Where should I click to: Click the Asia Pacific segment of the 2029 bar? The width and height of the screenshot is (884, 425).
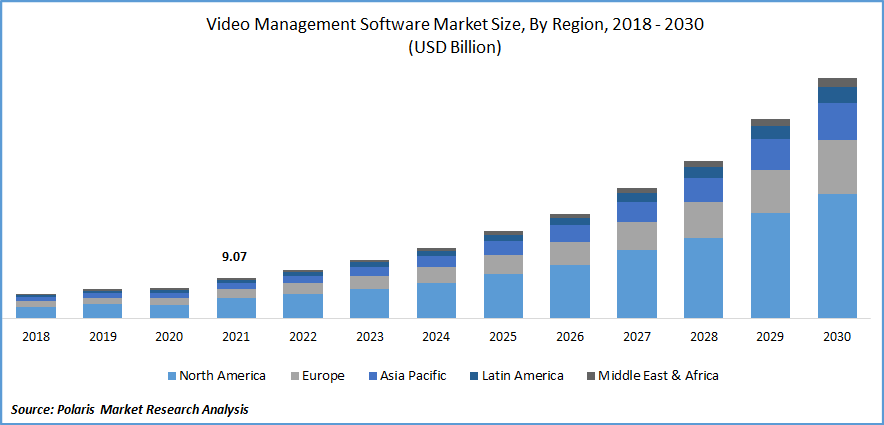(770, 155)
